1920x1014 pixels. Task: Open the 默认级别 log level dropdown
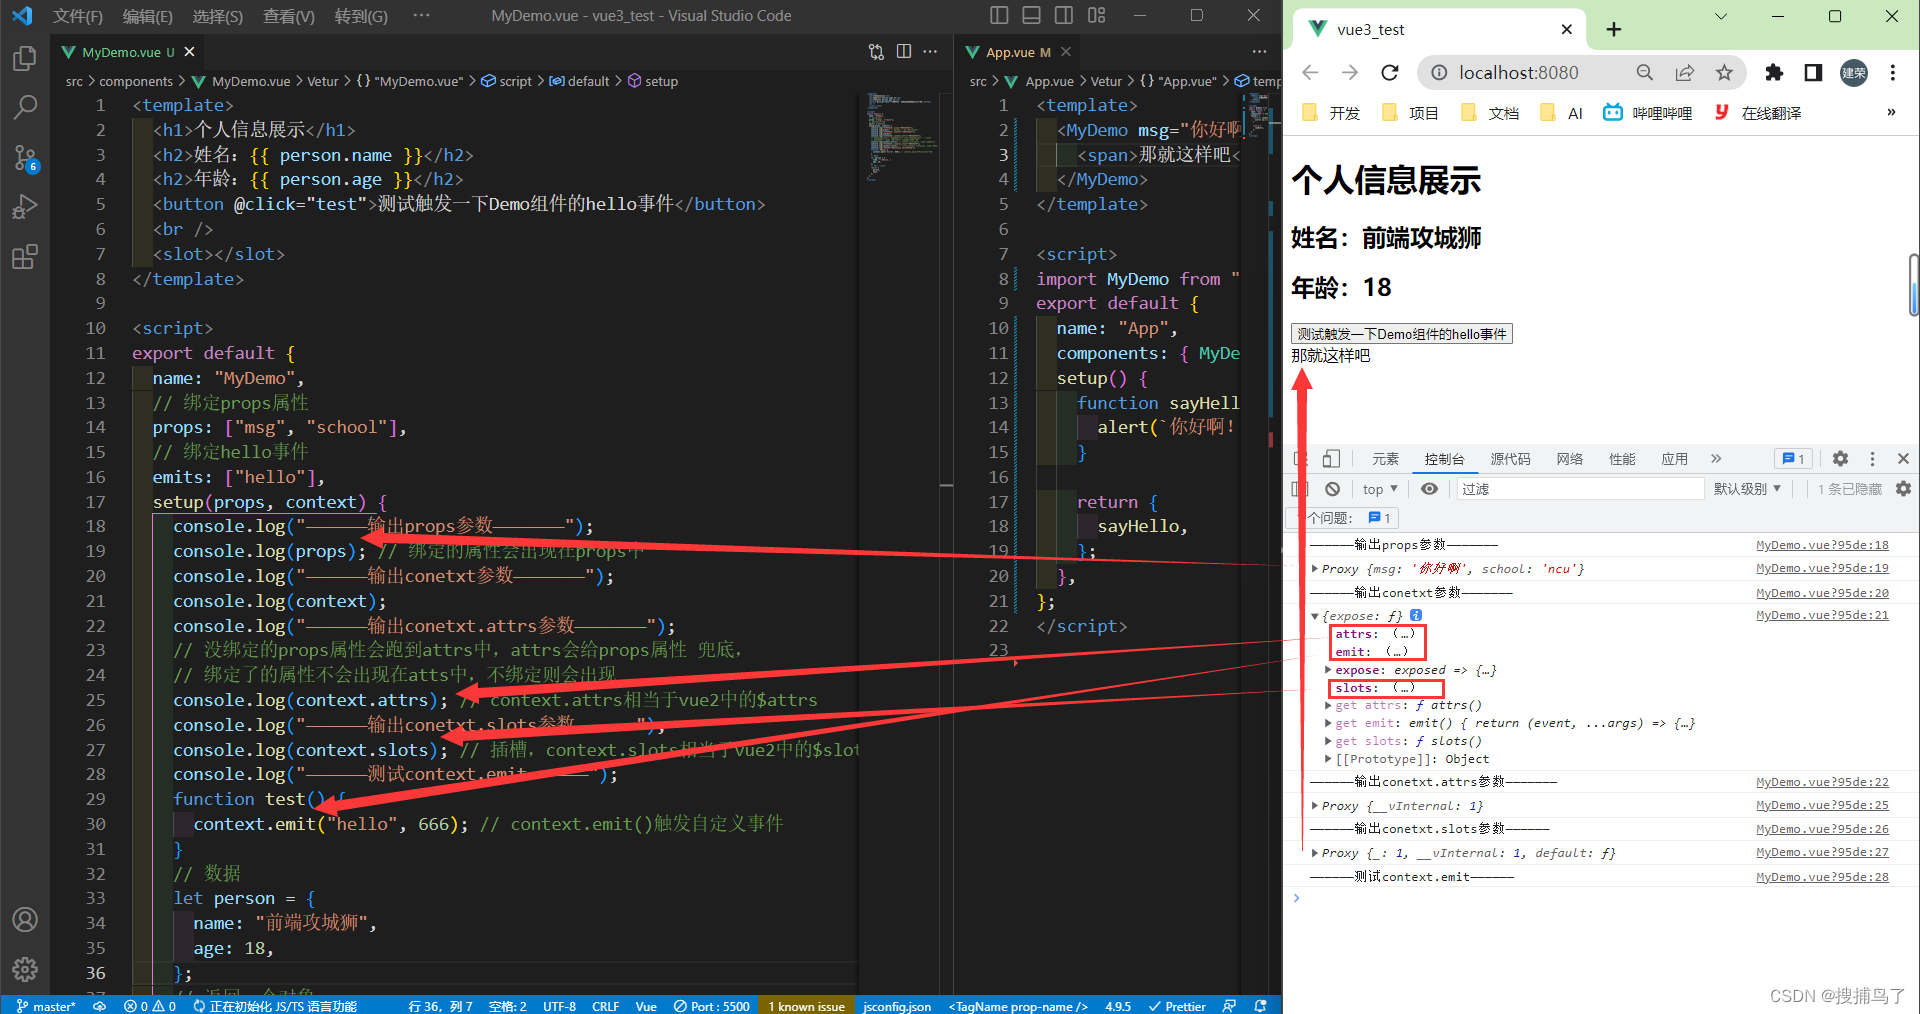(x=1747, y=489)
